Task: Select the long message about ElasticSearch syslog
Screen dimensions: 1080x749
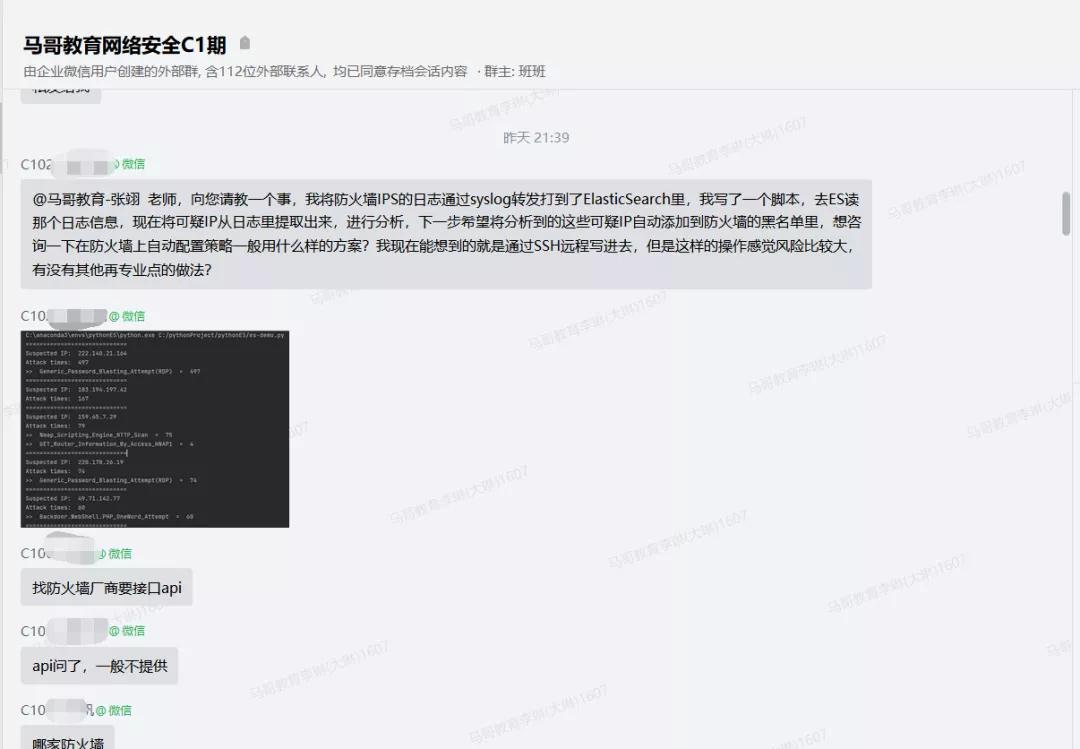Action: click(445, 235)
